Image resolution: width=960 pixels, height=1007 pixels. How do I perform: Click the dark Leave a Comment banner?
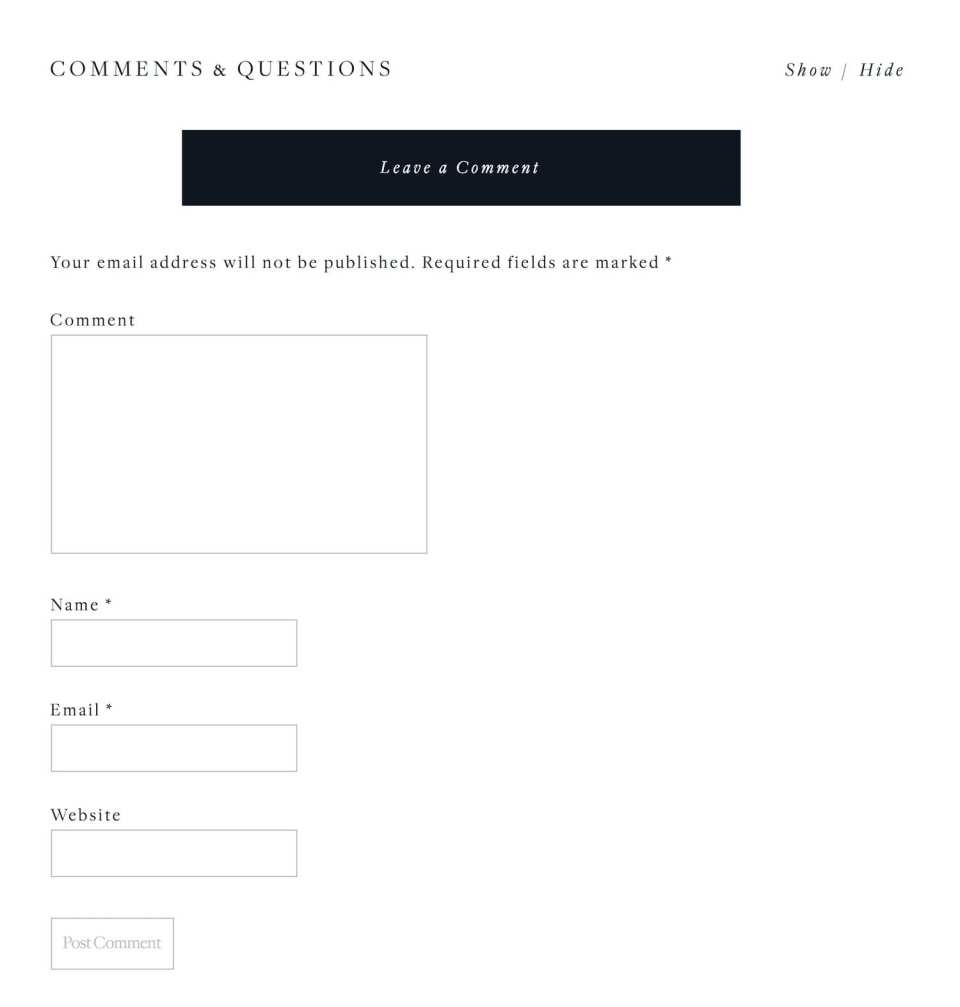tap(460, 167)
